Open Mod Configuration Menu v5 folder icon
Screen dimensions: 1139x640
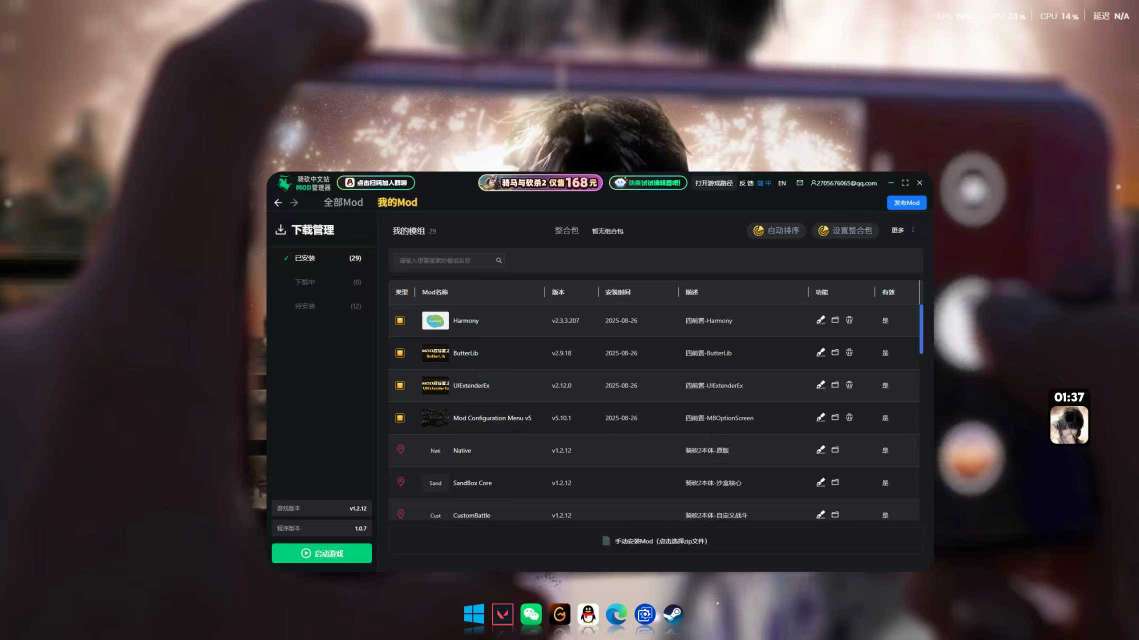tap(835, 418)
